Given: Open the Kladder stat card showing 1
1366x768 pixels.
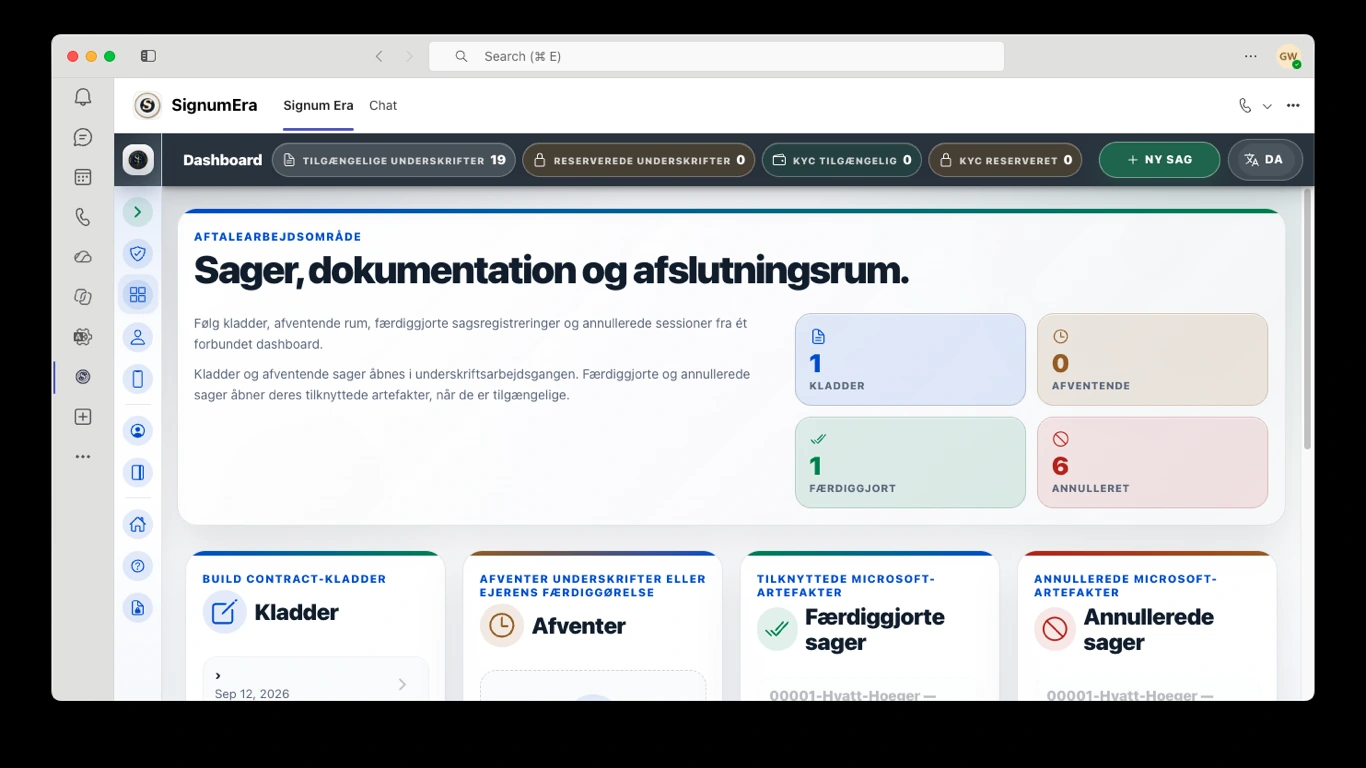Looking at the screenshot, I should tap(910, 359).
